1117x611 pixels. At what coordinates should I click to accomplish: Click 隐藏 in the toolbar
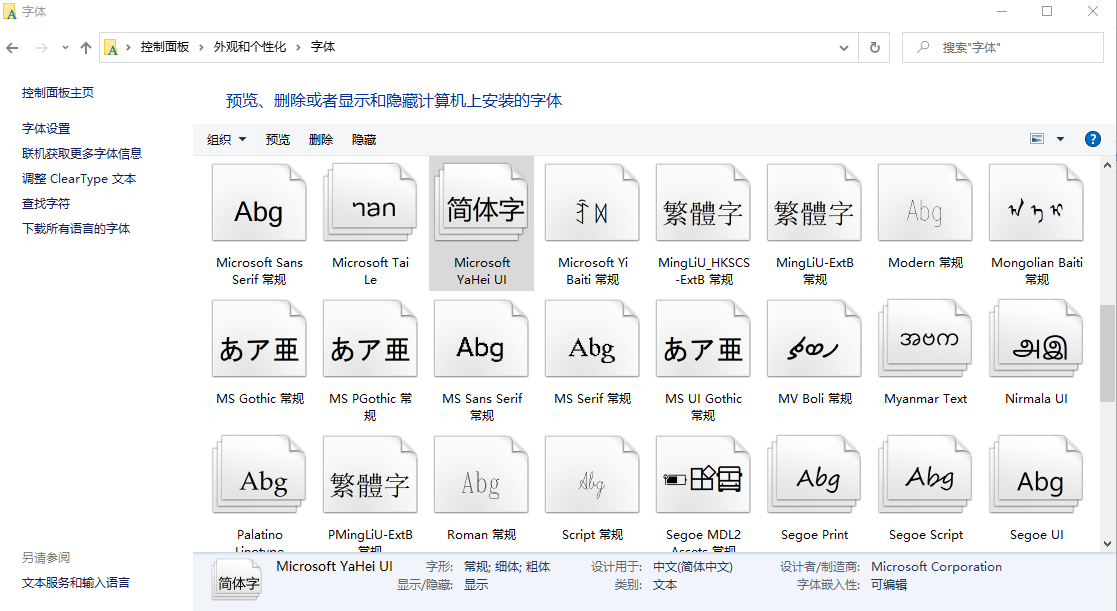364,140
